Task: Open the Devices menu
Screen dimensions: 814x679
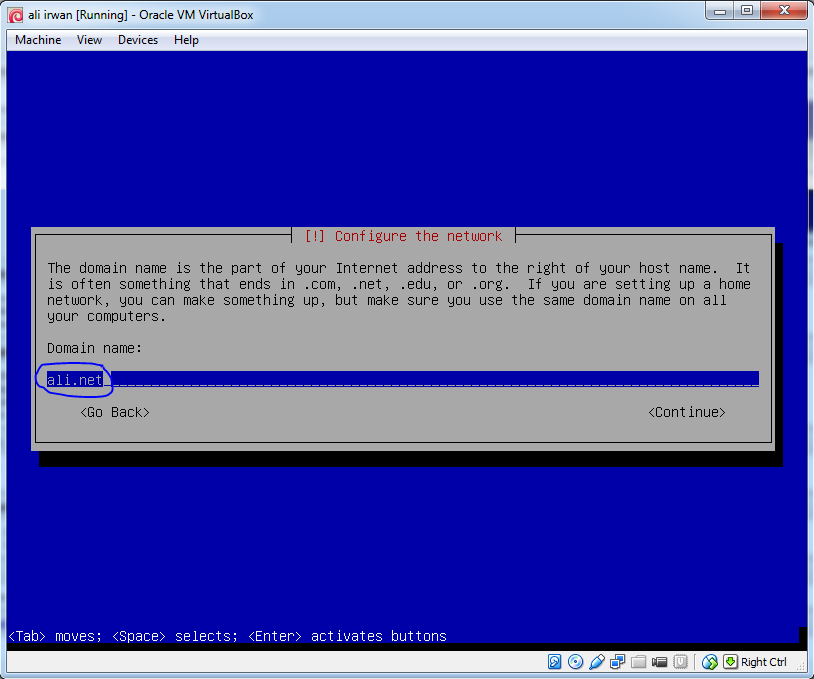Action: (138, 40)
